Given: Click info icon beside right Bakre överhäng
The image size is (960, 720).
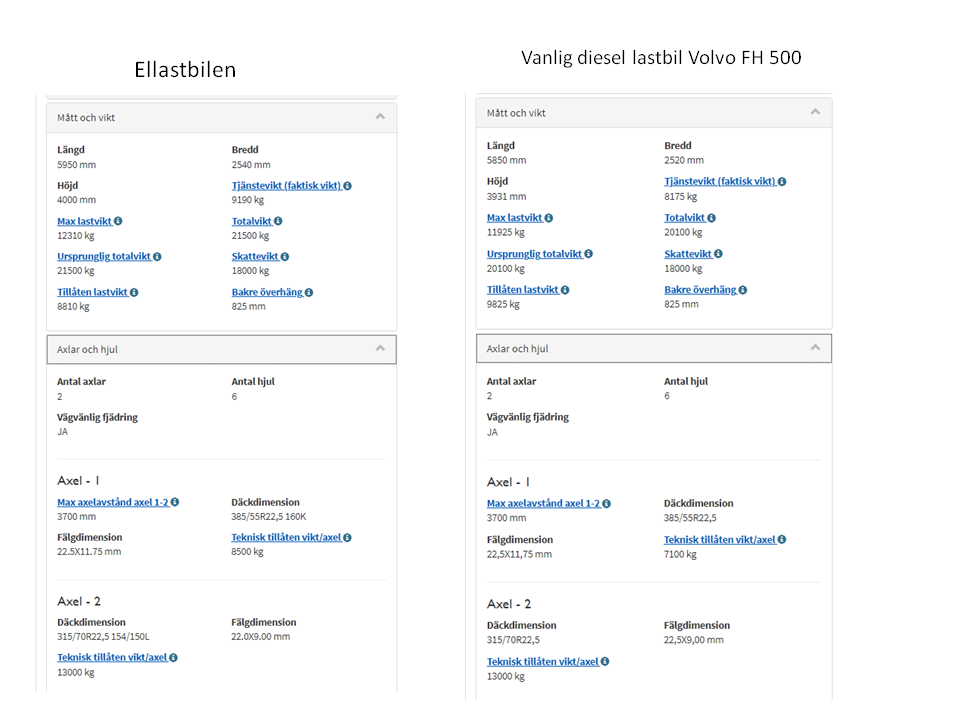Looking at the screenshot, I should pyautogui.click(x=743, y=290).
